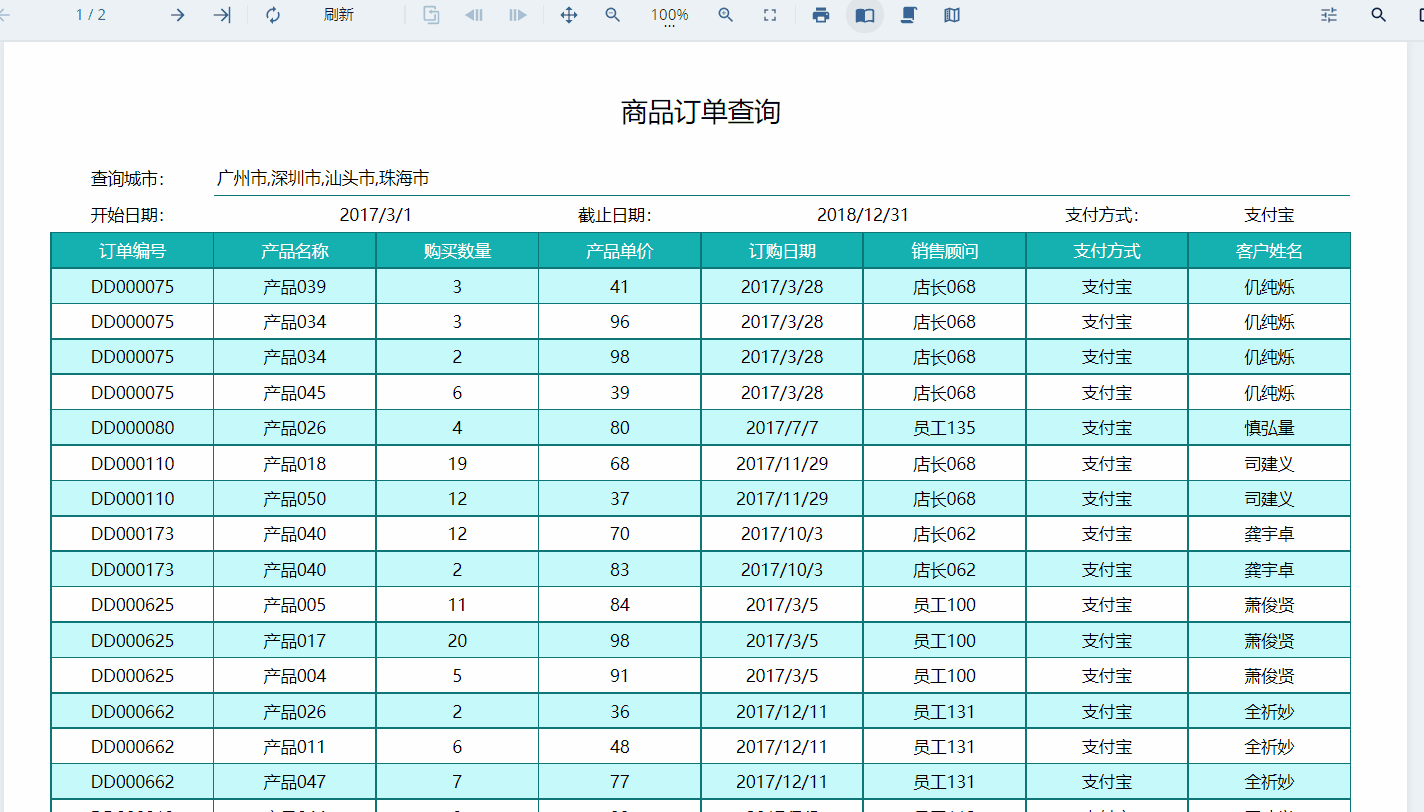Select order cell DD000080

[132, 428]
